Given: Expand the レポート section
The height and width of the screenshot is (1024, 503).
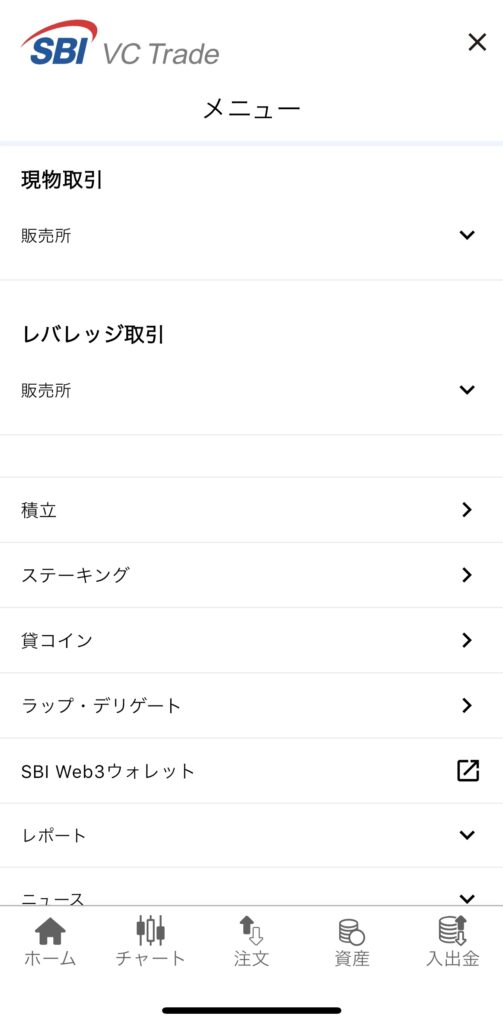Looking at the screenshot, I should point(252,835).
